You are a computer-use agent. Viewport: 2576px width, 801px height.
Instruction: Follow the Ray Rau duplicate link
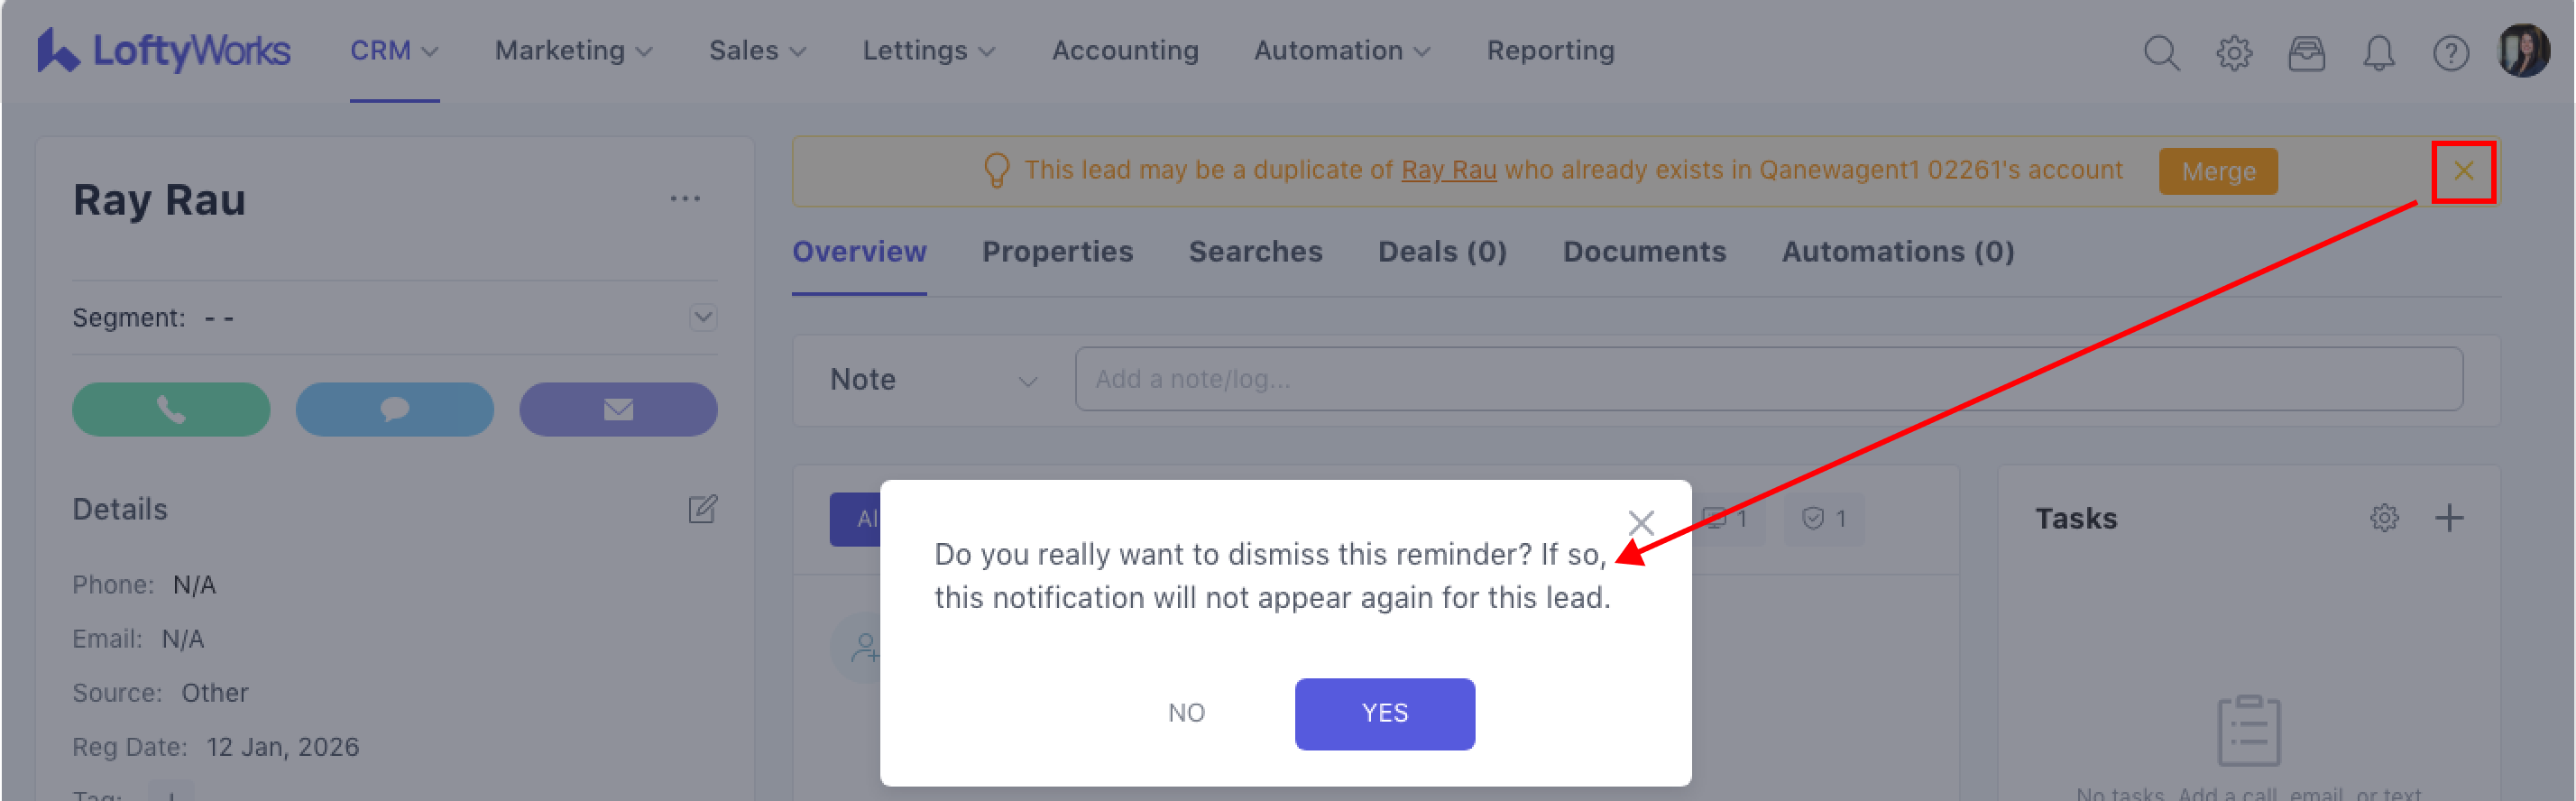(1448, 170)
